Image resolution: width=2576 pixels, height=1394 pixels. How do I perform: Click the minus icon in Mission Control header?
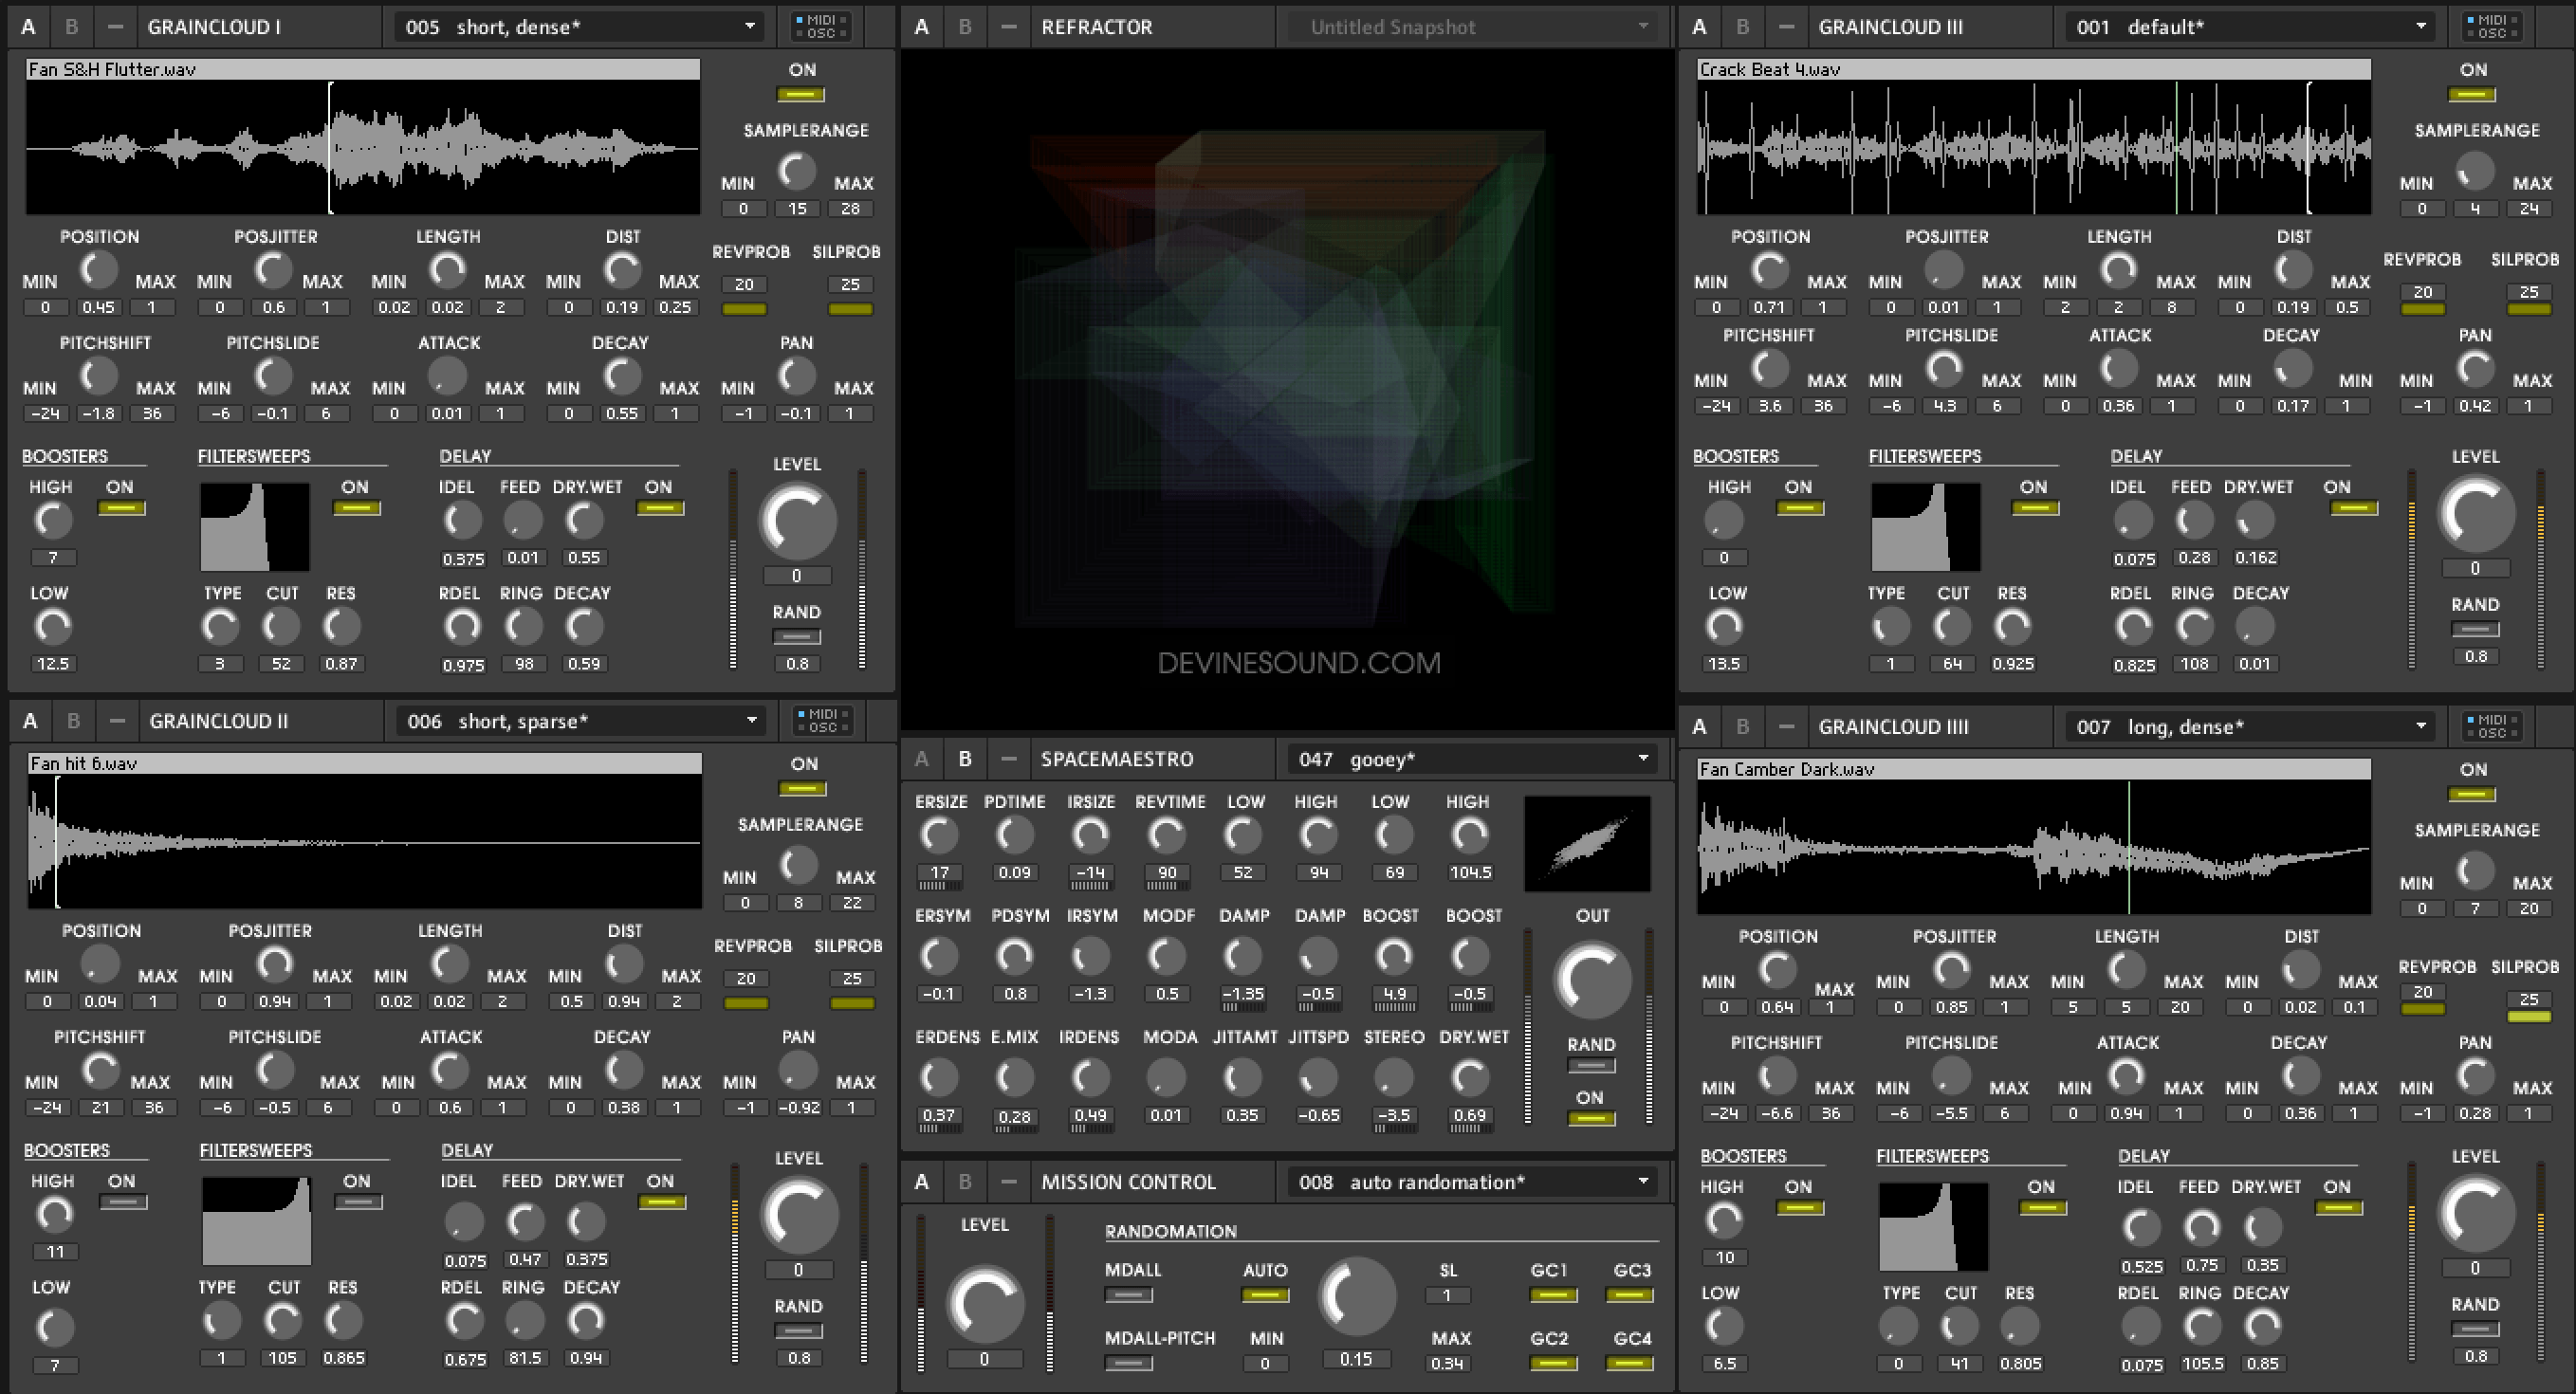[1008, 1181]
